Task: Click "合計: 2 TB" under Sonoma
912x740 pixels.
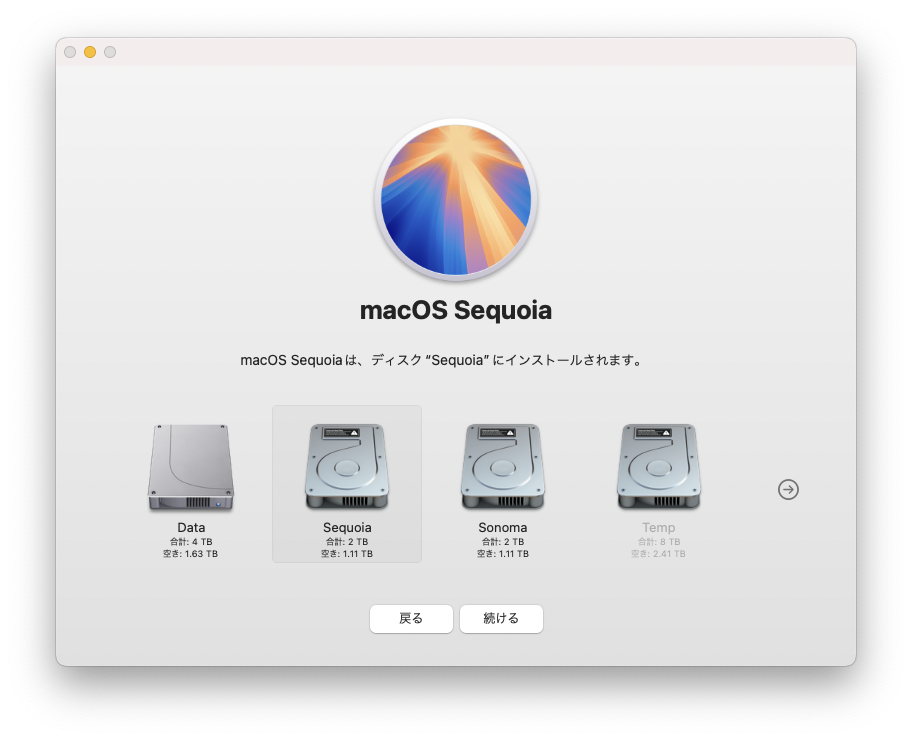Action: click(x=503, y=542)
